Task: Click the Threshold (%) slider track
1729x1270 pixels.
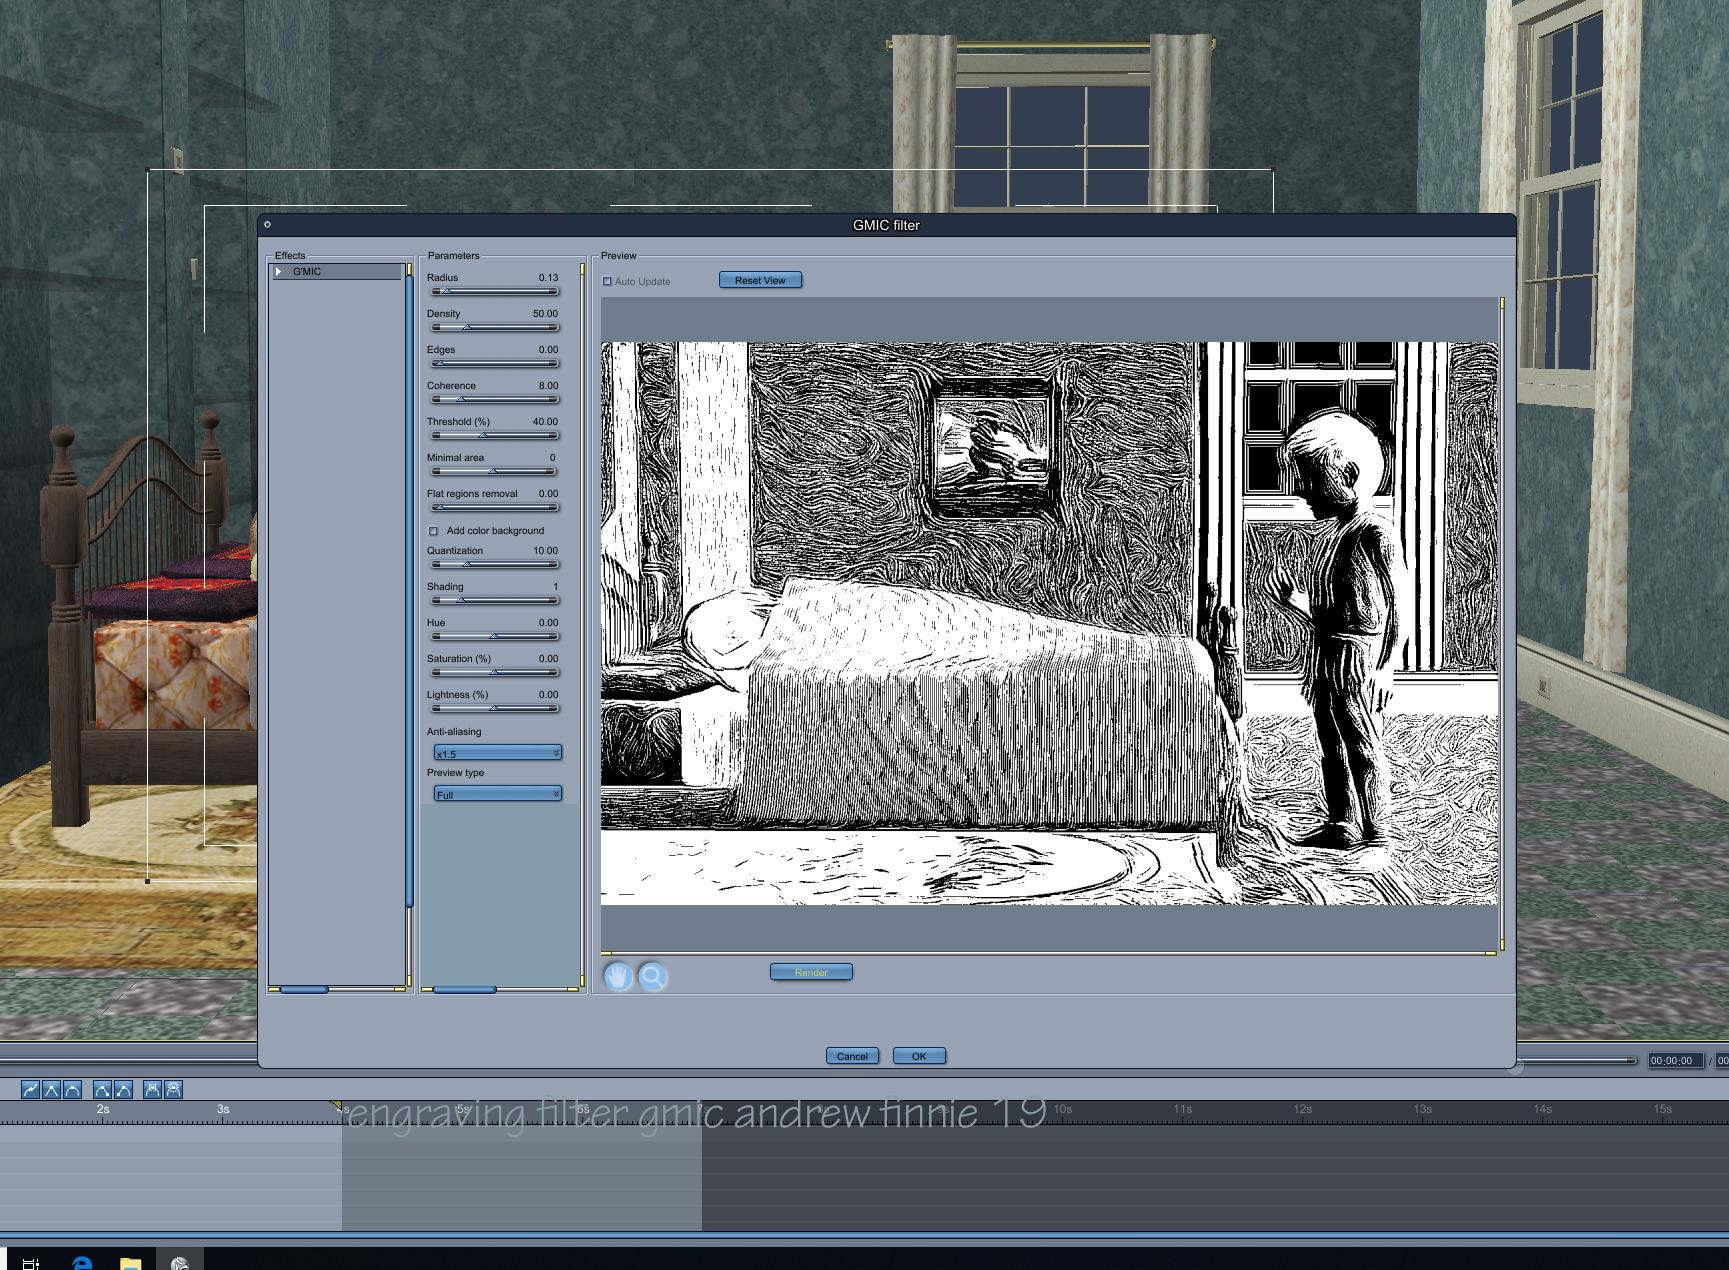Action: tap(495, 435)
